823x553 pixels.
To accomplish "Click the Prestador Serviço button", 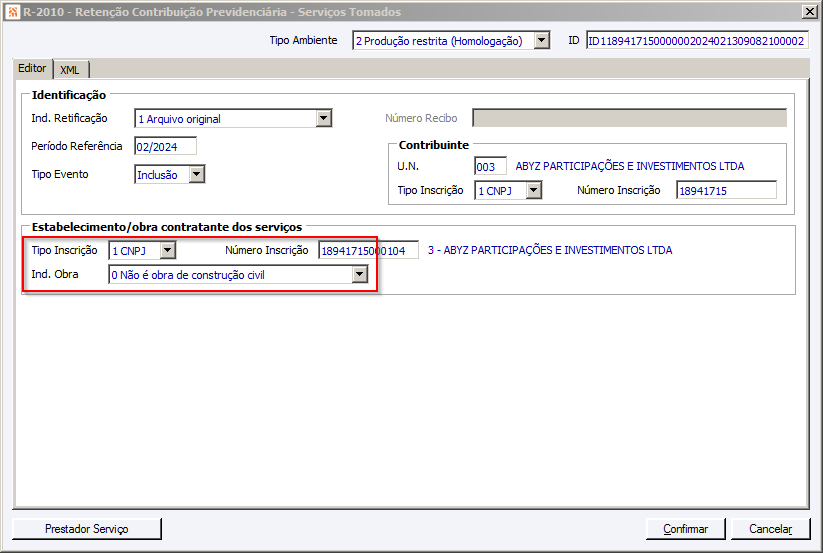I will tap(87, 529).
